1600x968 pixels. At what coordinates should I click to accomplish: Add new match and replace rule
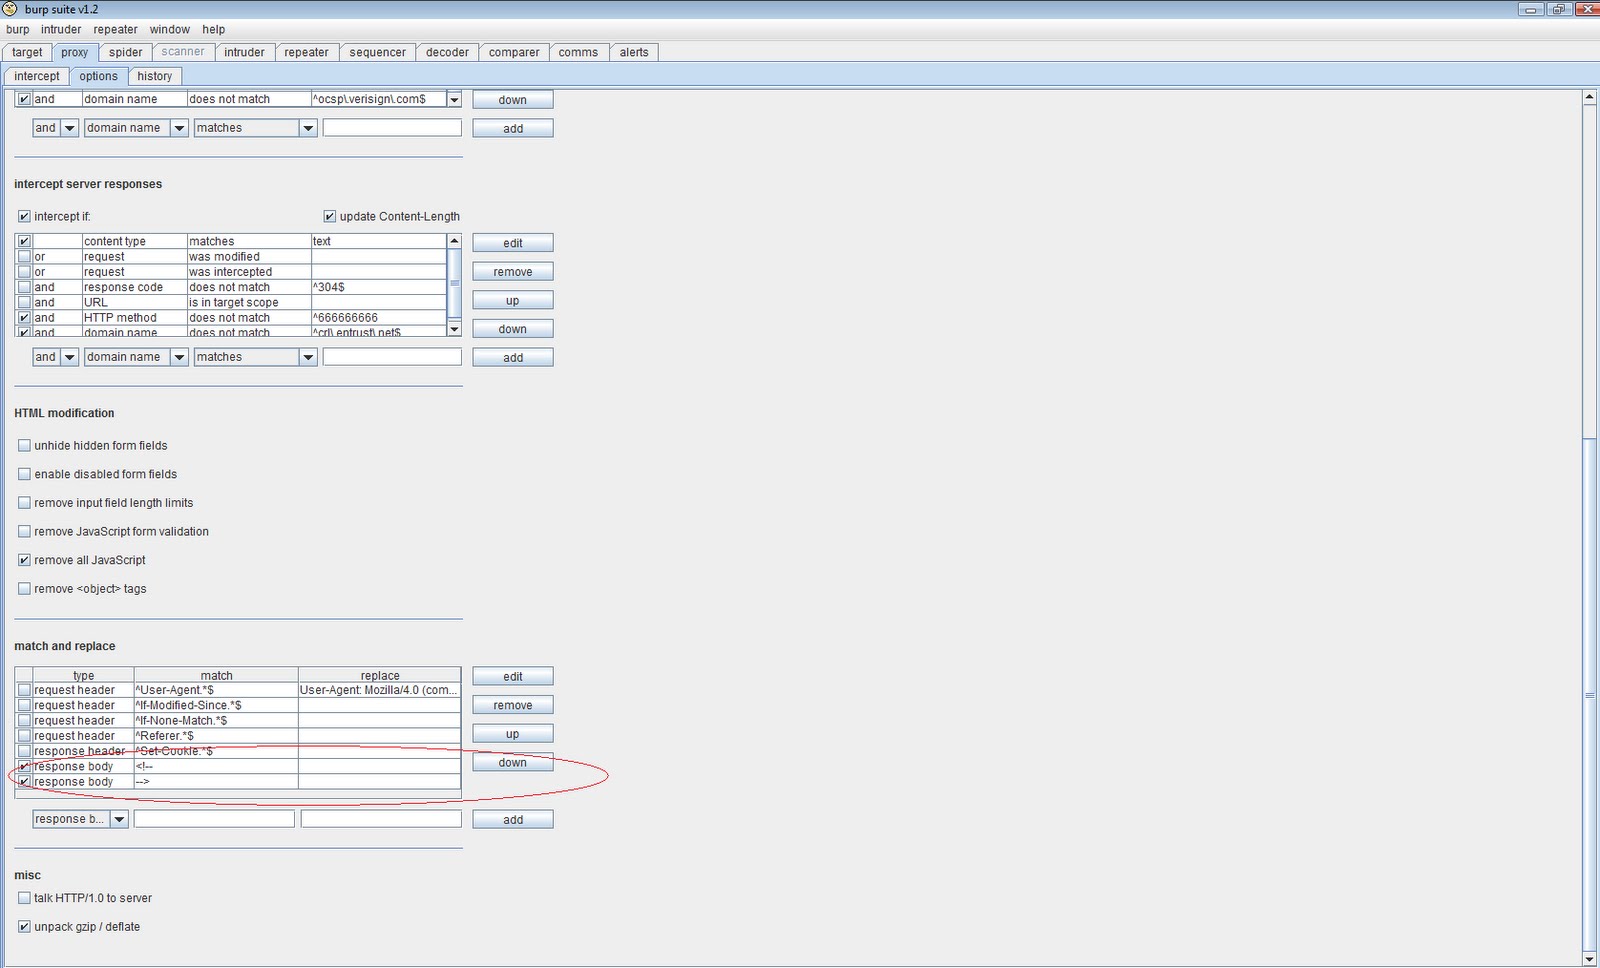pos(513,820)
